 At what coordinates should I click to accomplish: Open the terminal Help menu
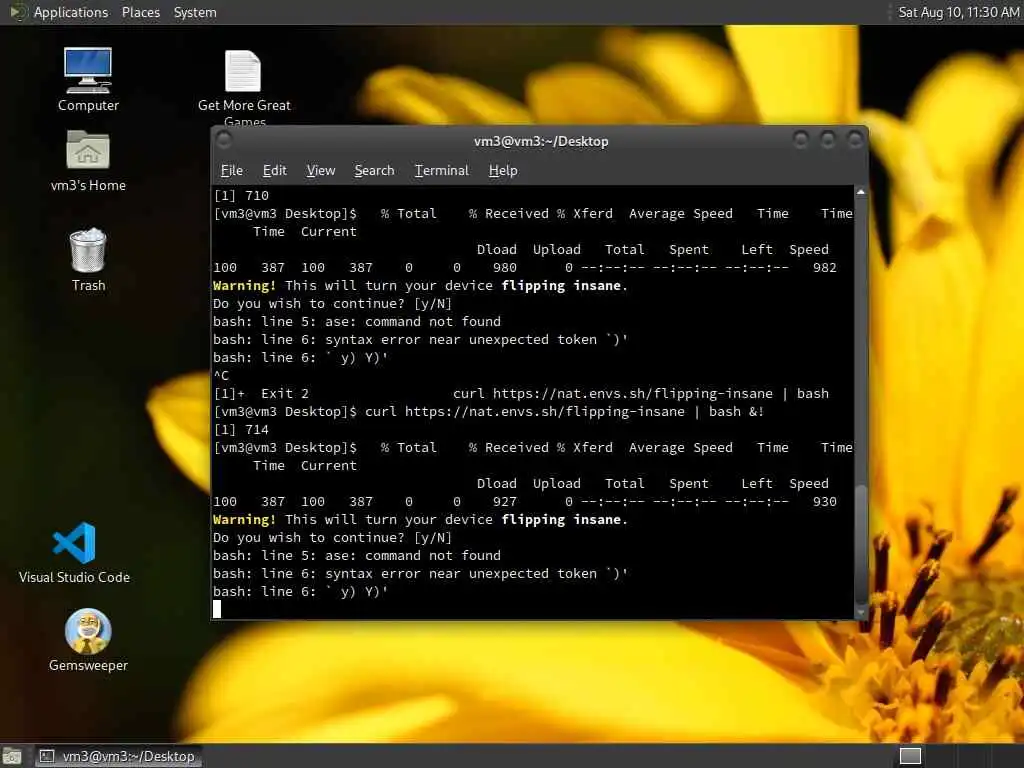click(503, 170)
